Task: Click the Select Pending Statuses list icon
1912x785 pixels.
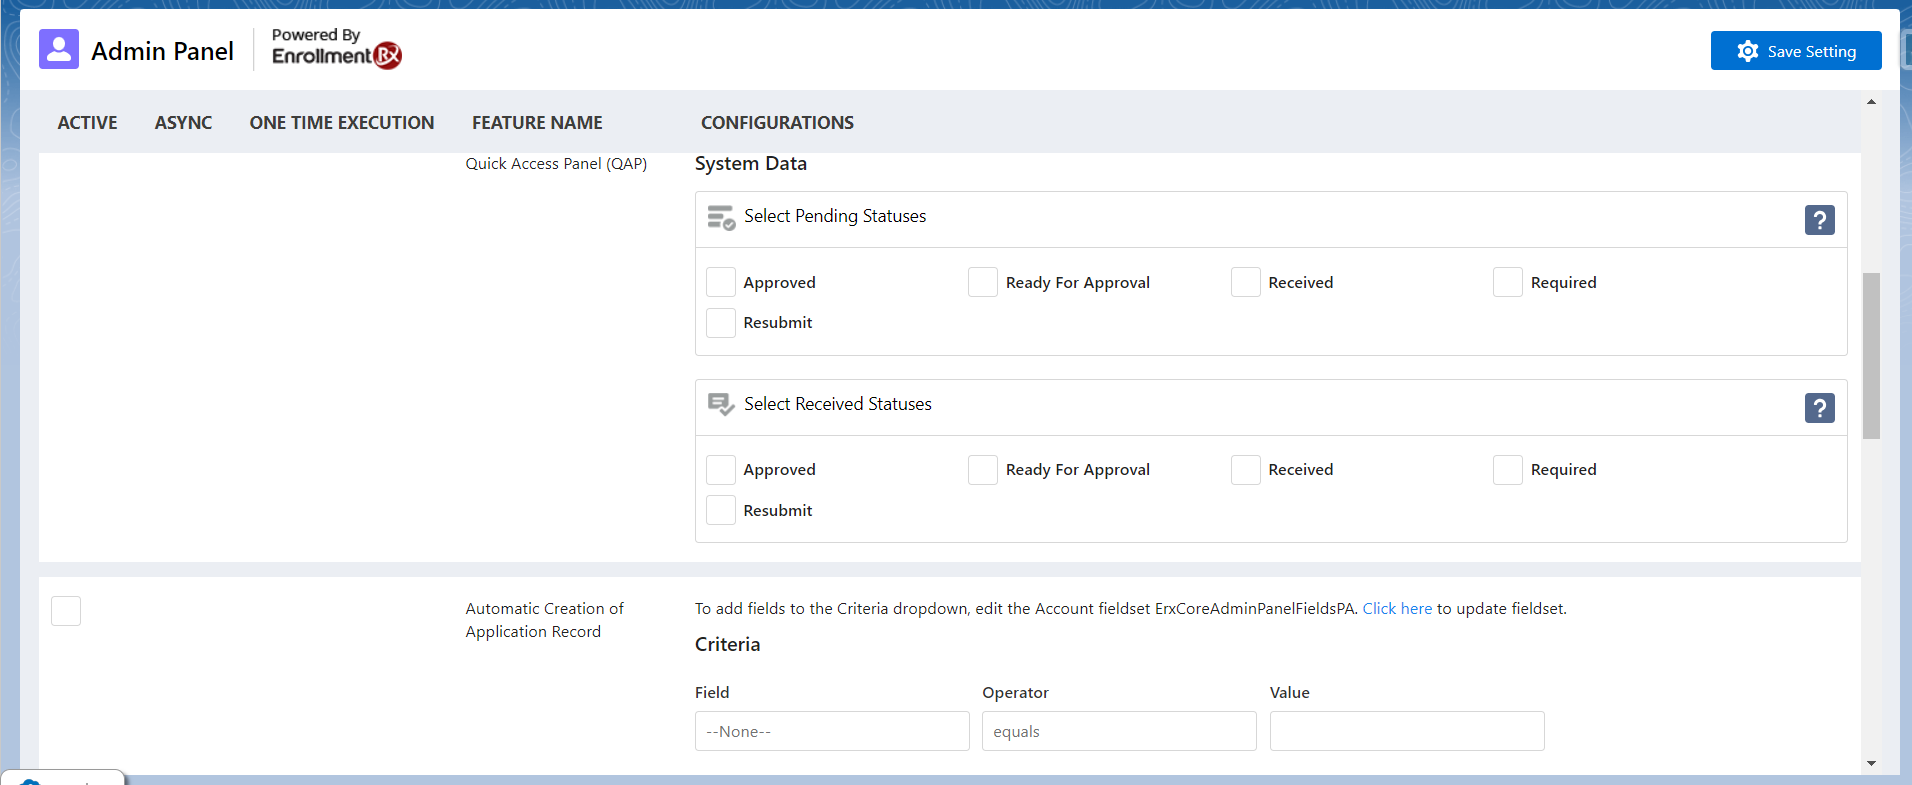Action: pyautogui.click(x=721, y=217)
